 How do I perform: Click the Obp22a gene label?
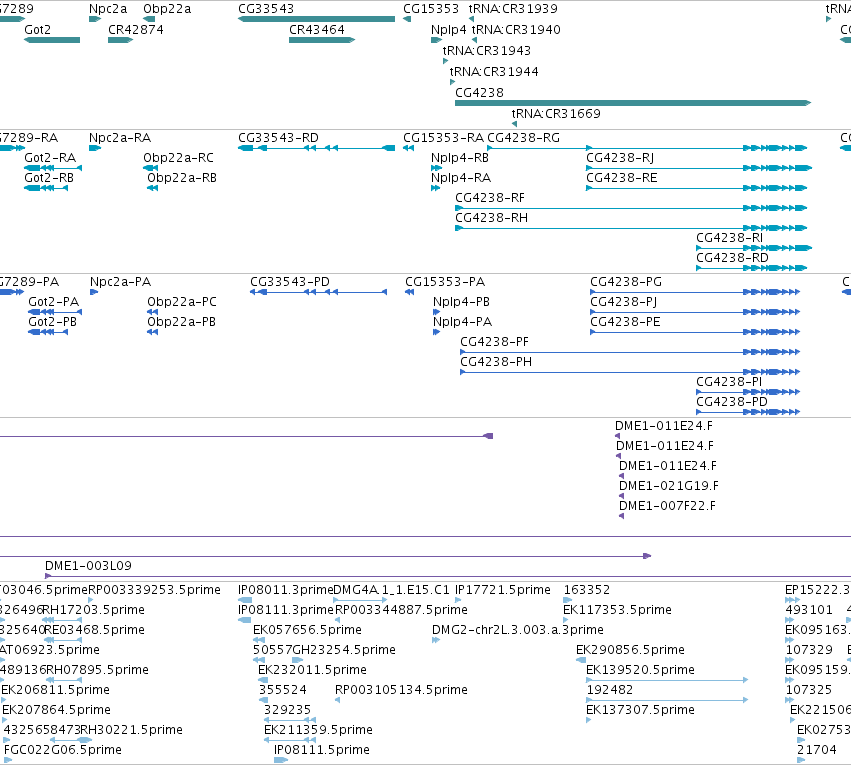[x=167, y=9]
